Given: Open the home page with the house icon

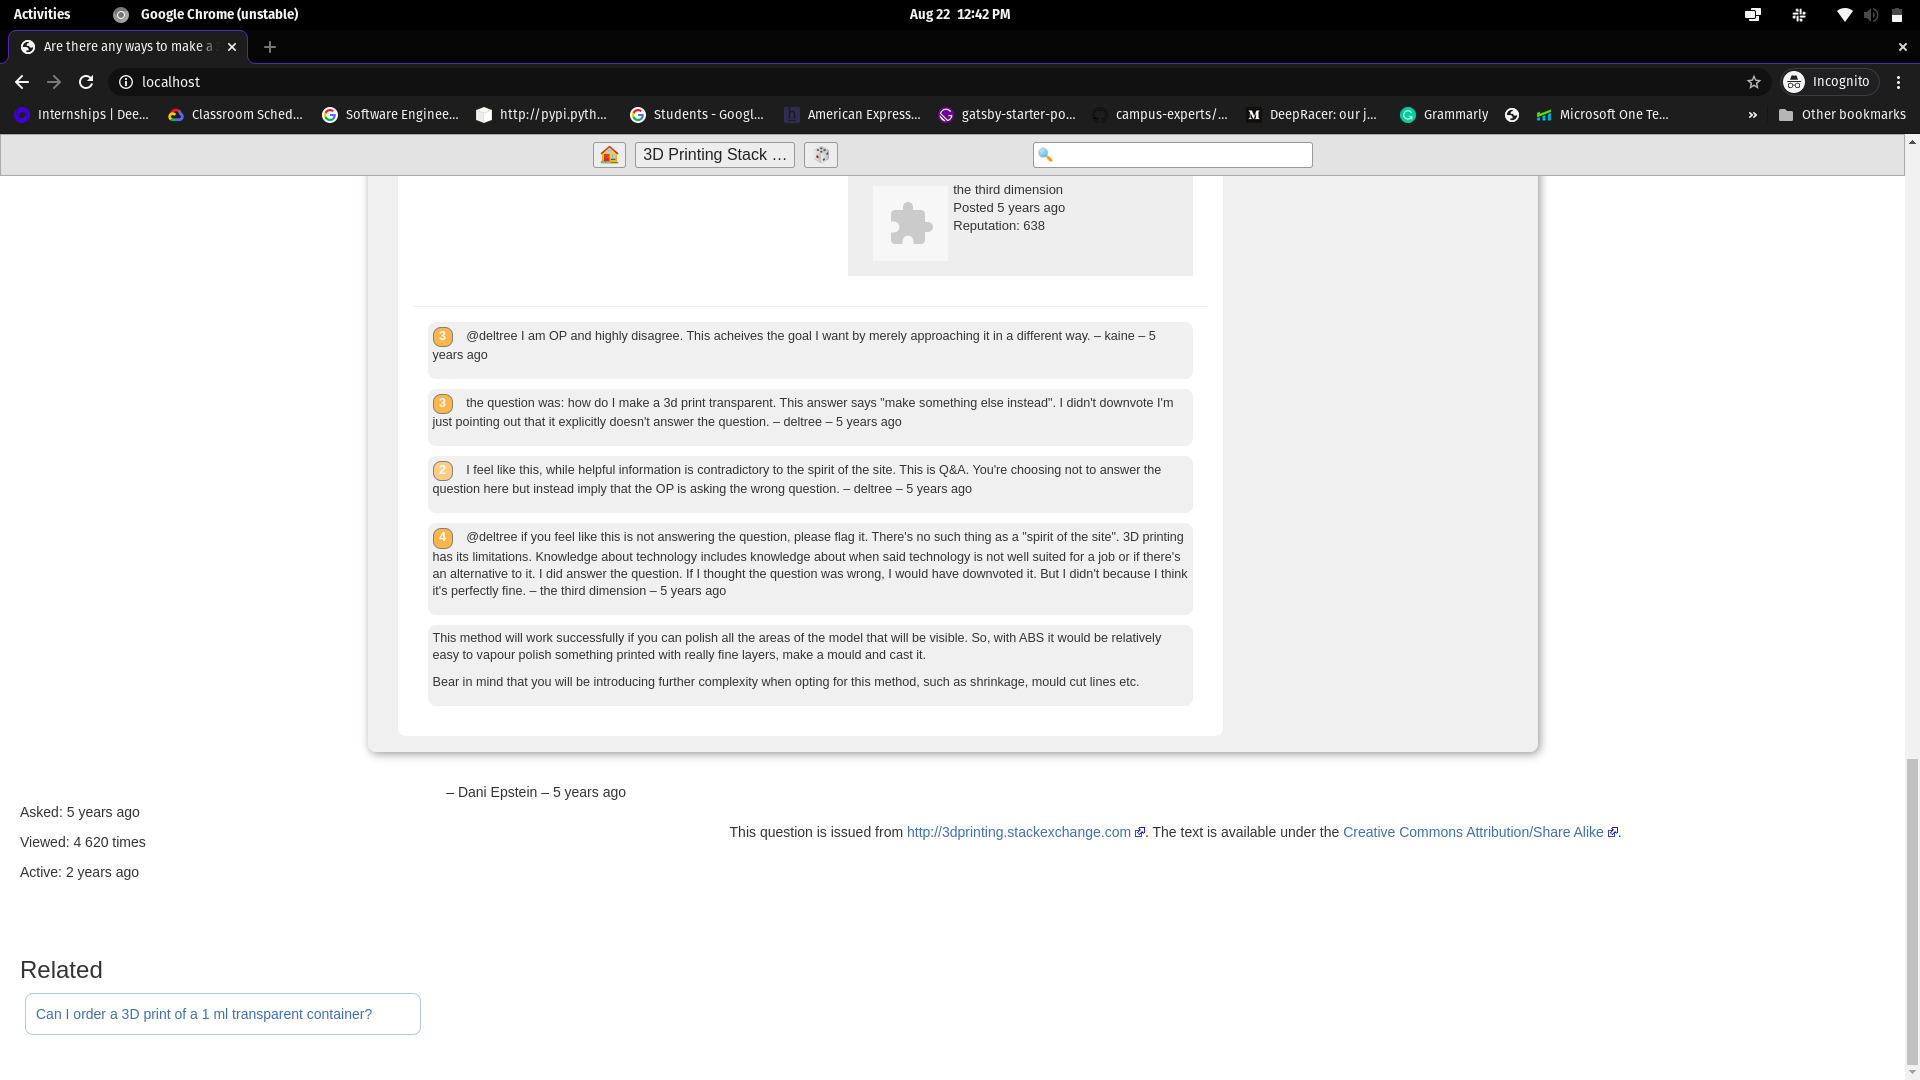Looking at the screenshot, I should [x=609, y=154].
